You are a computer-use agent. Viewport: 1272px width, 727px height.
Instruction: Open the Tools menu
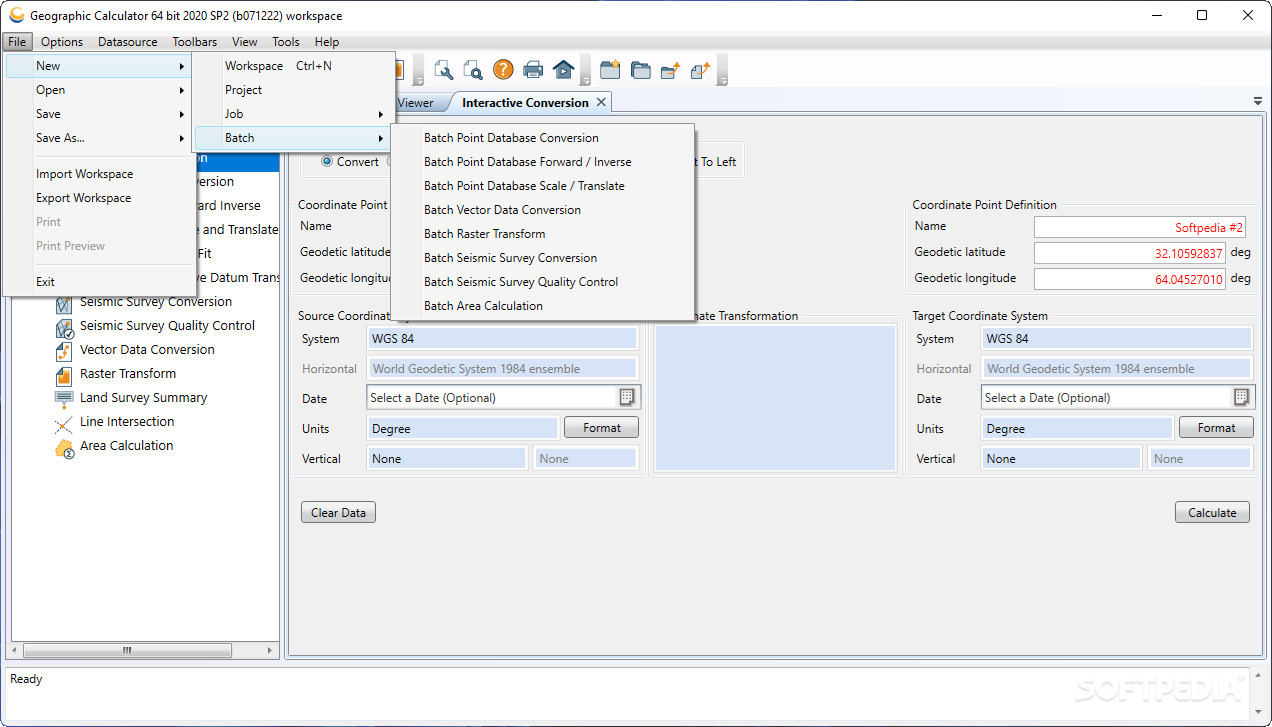click(286, 42)
